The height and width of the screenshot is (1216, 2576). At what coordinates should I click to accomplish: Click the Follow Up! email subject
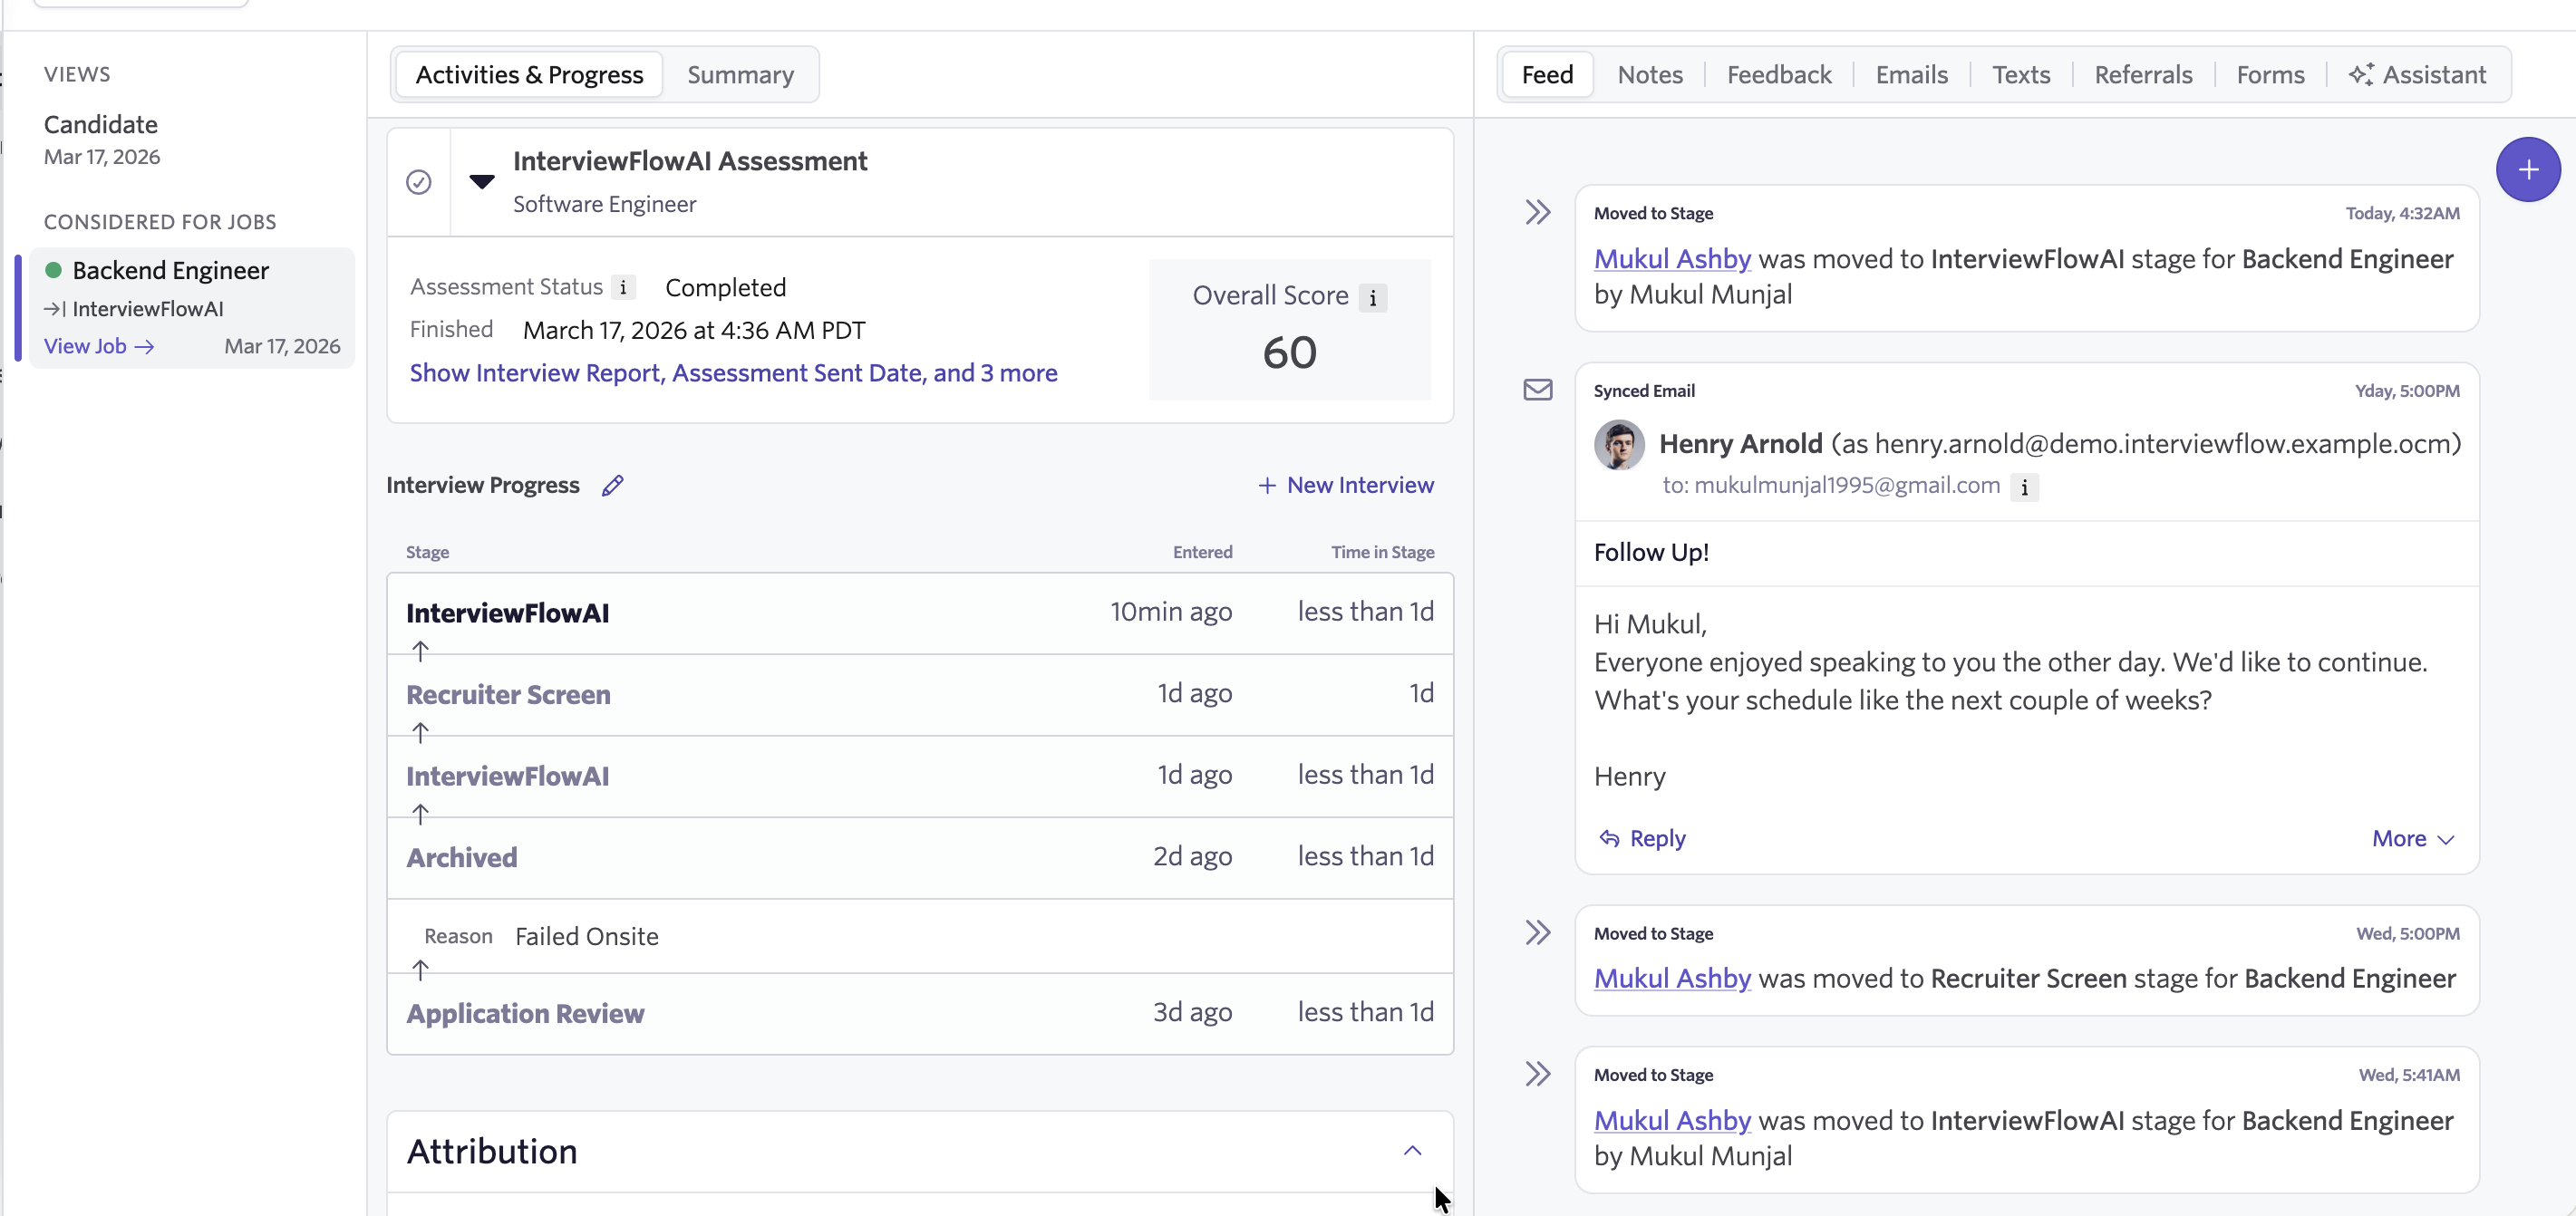tap(1651, 553)
